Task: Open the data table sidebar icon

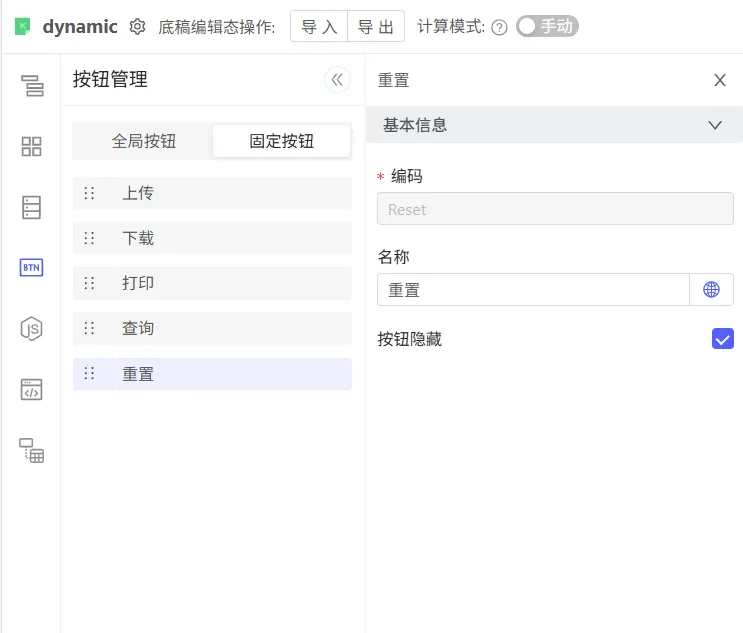Action: tap(32, 207)
